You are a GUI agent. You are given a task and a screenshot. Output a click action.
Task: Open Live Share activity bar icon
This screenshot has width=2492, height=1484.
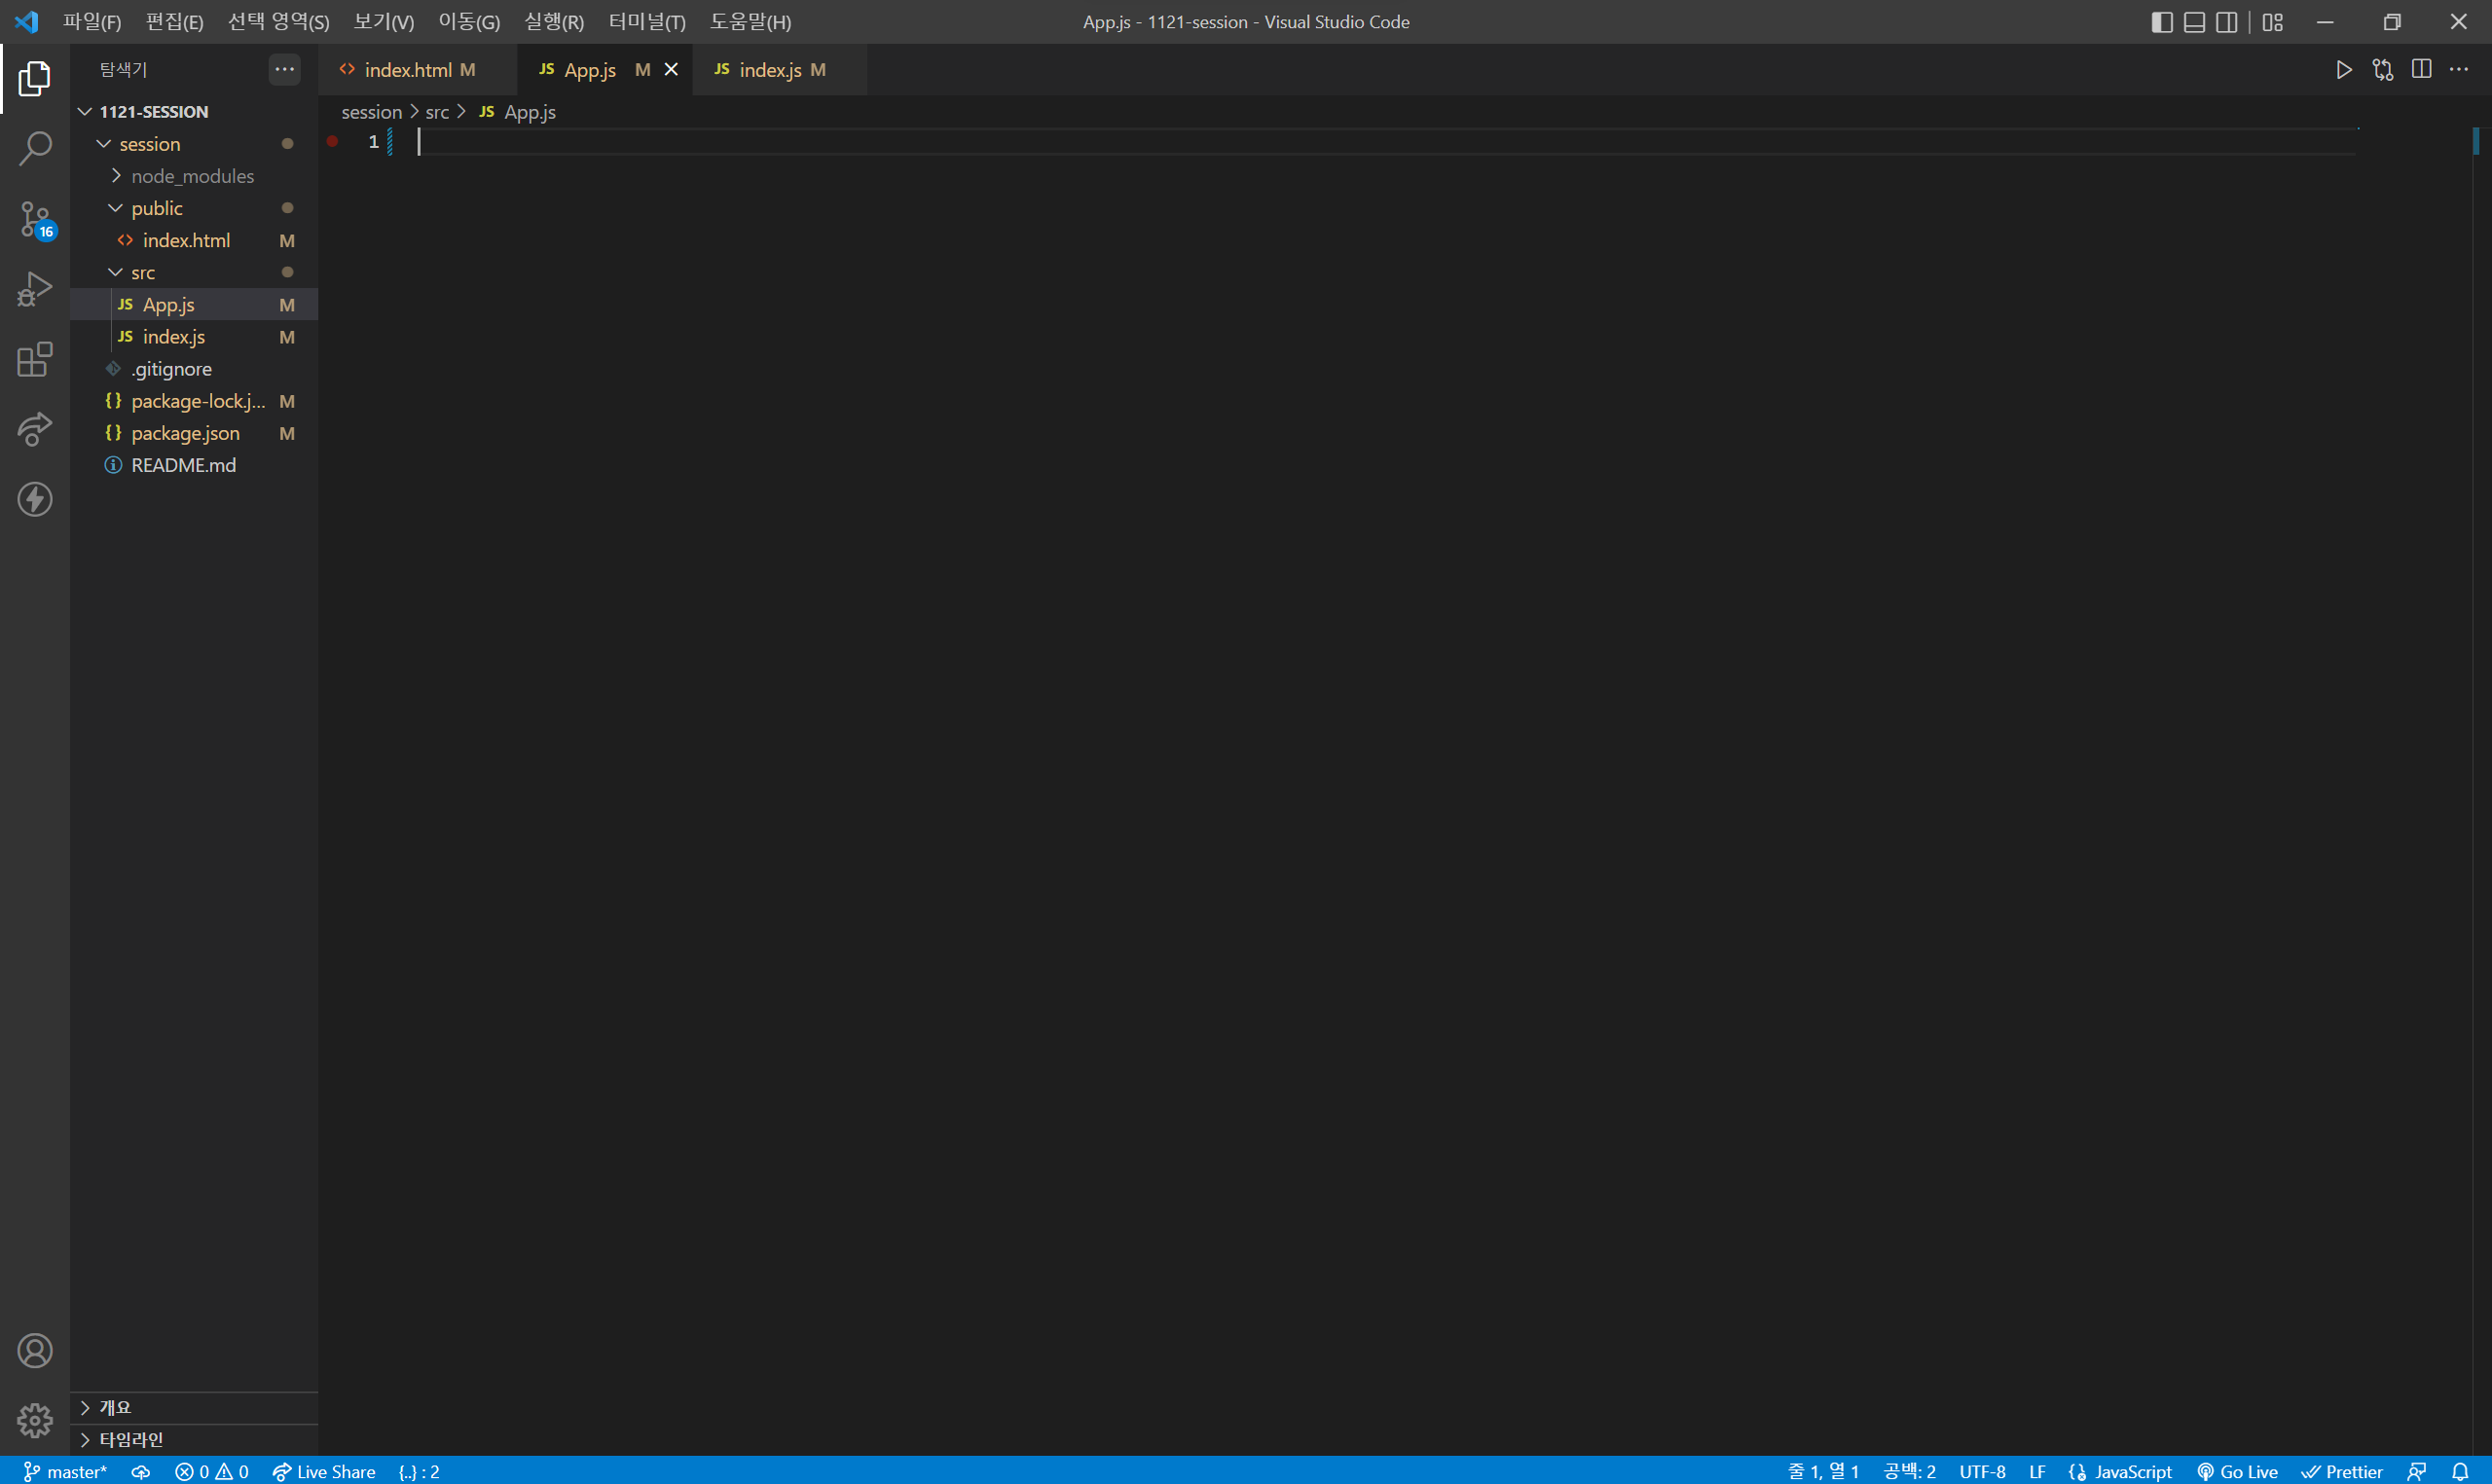click(35, 429)
